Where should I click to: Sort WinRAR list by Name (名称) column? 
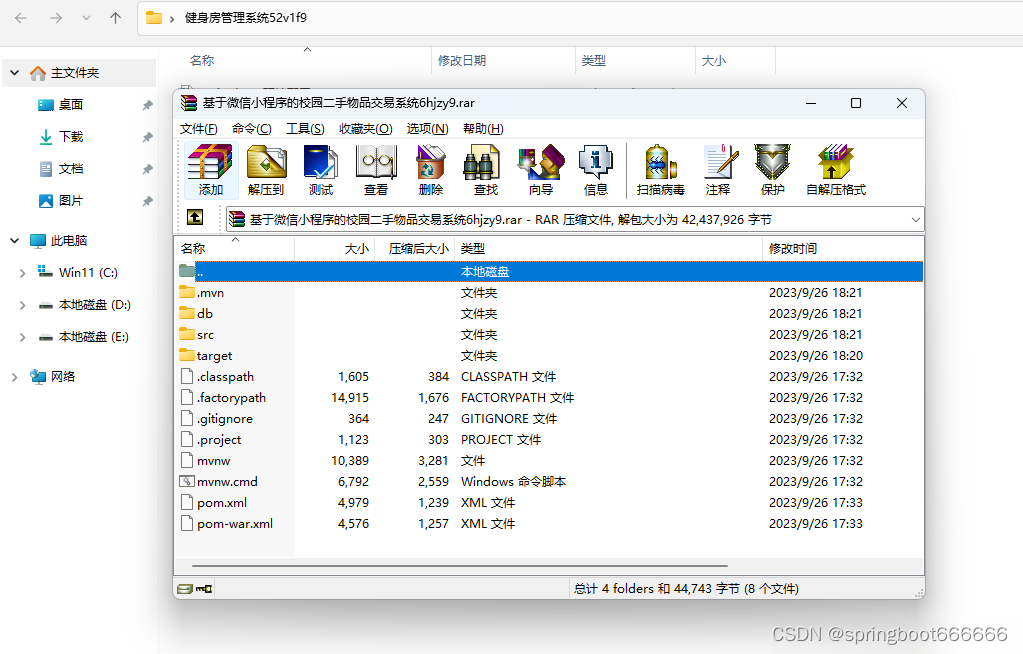[x=235, y=249]
